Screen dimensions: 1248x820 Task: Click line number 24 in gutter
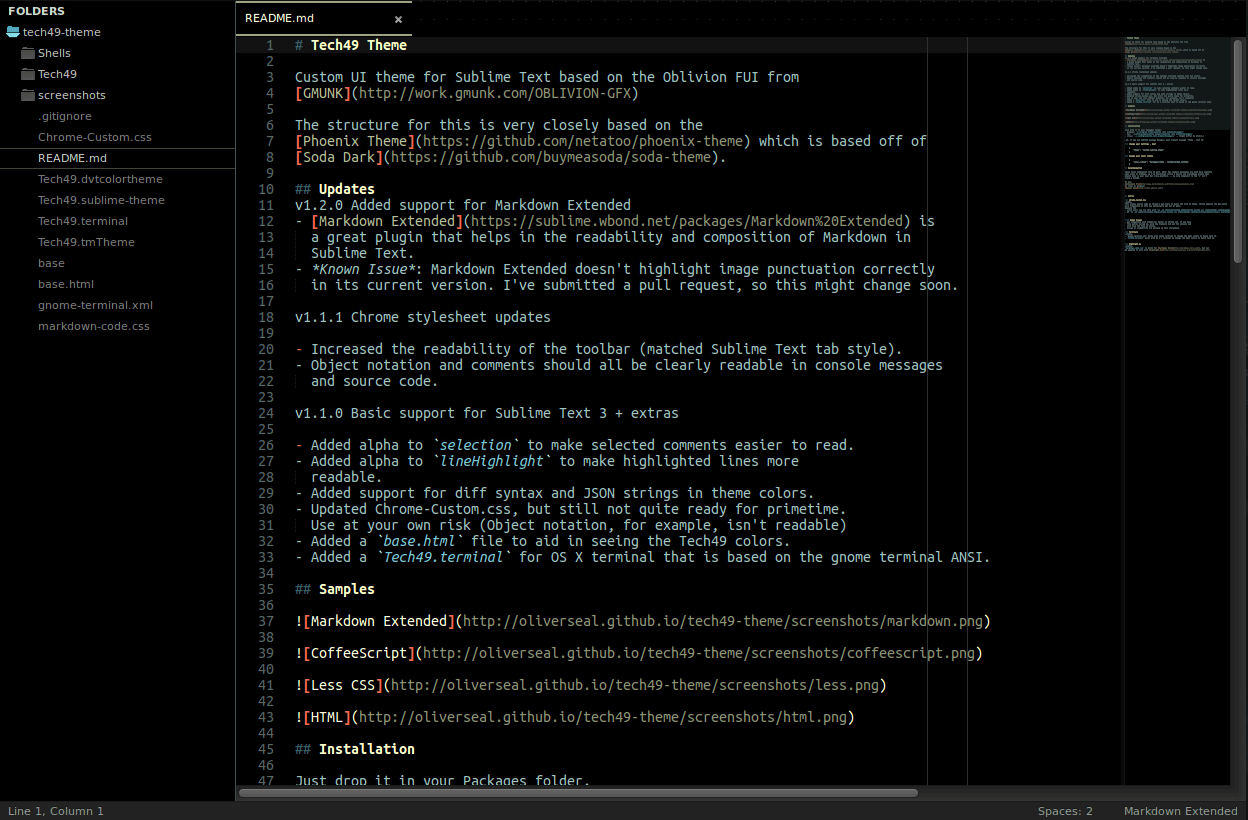click(265, 413)
